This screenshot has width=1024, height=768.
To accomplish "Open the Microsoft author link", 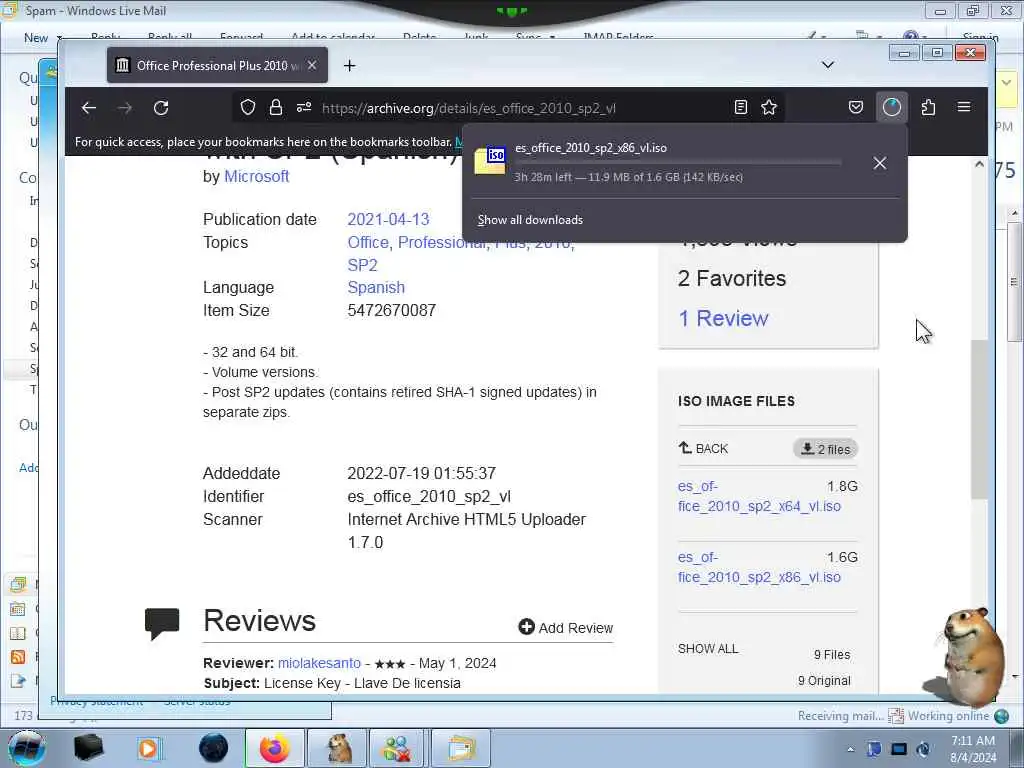I will click(257, 176).
